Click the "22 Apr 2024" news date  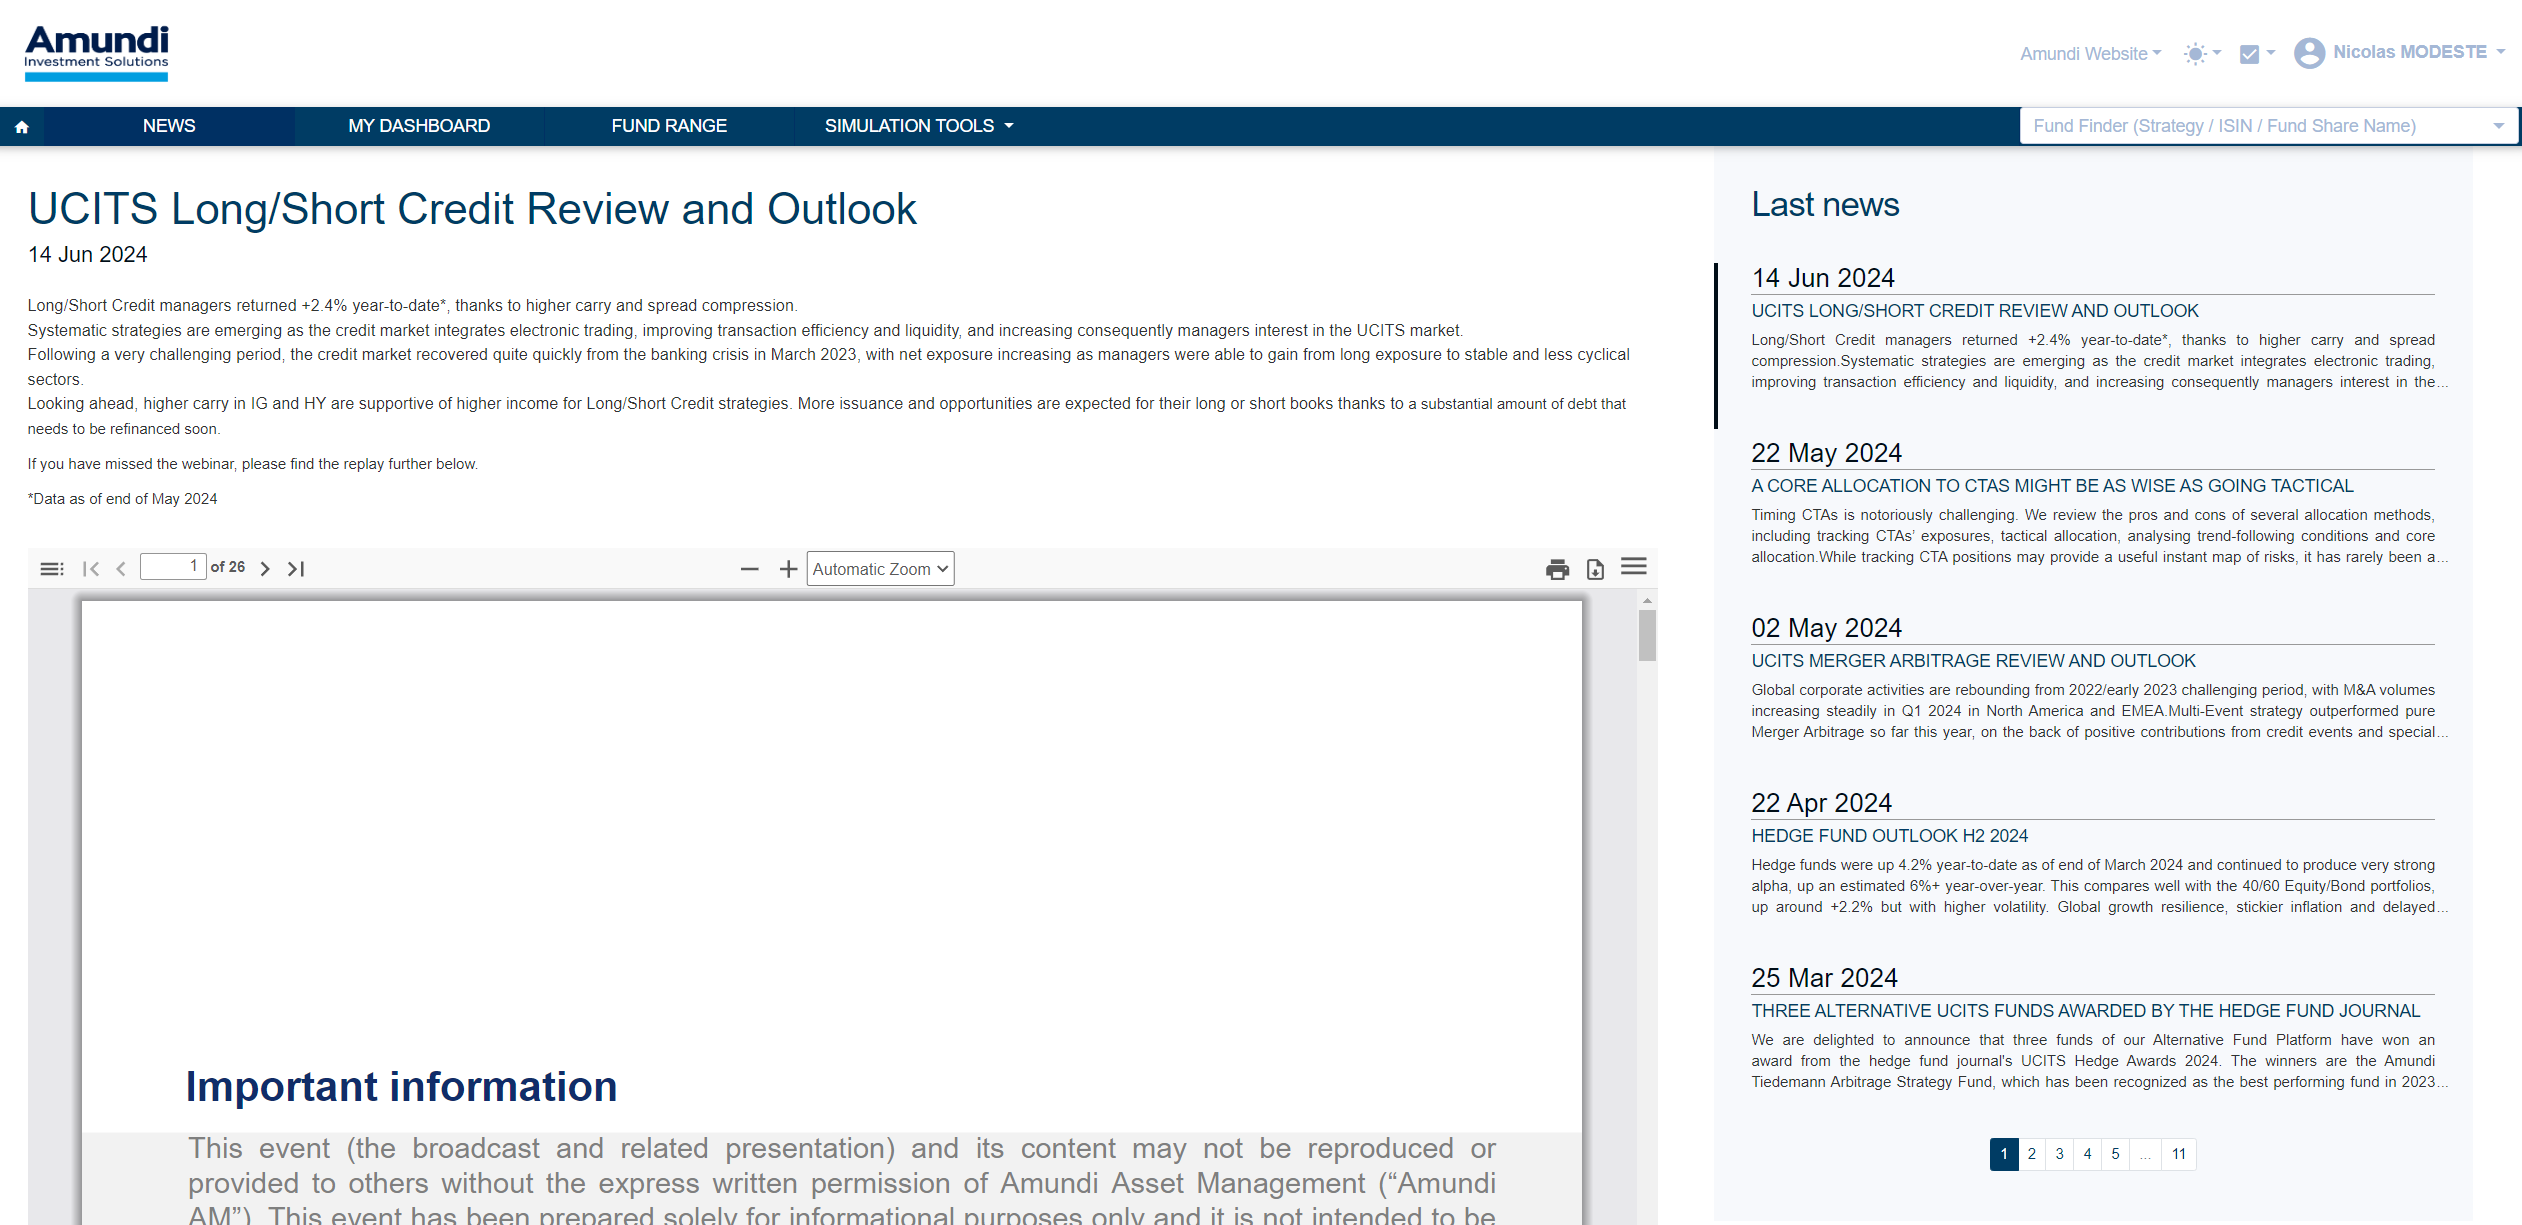coord(1821,803)
